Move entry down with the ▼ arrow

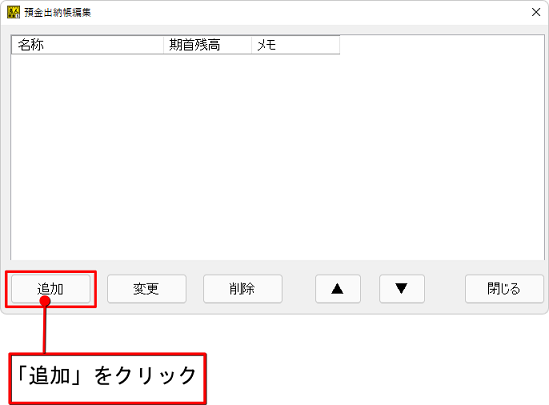point(402,289)
